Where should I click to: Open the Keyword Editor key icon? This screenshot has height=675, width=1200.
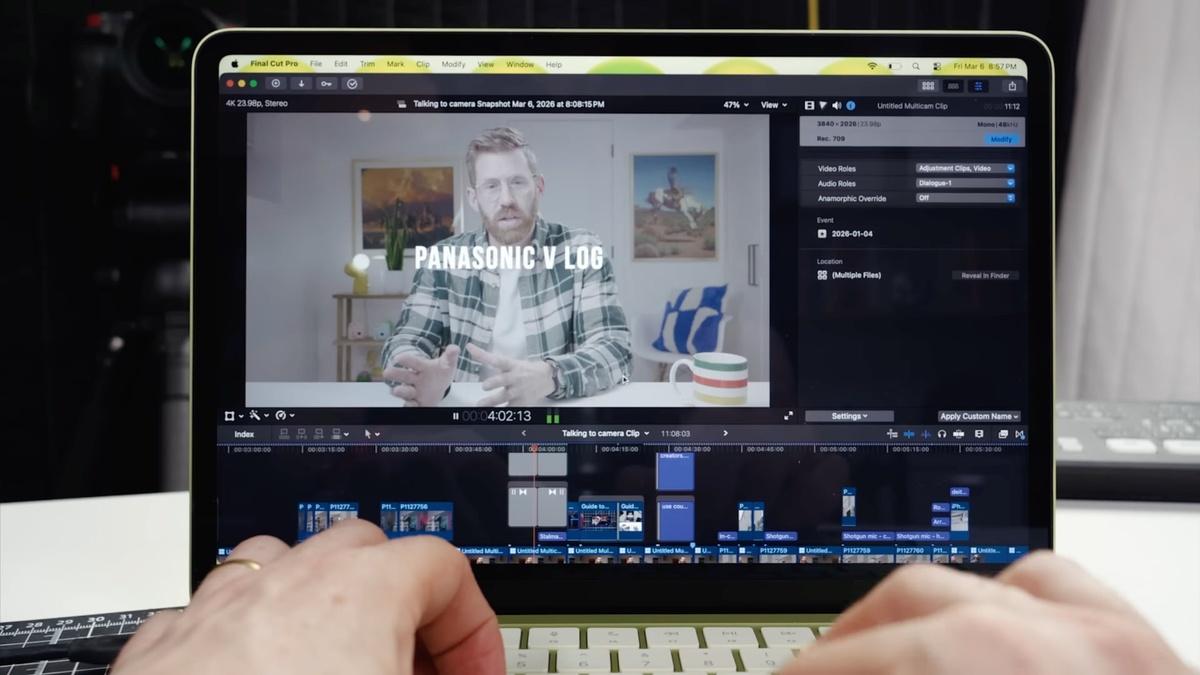[x=326, y=84]
